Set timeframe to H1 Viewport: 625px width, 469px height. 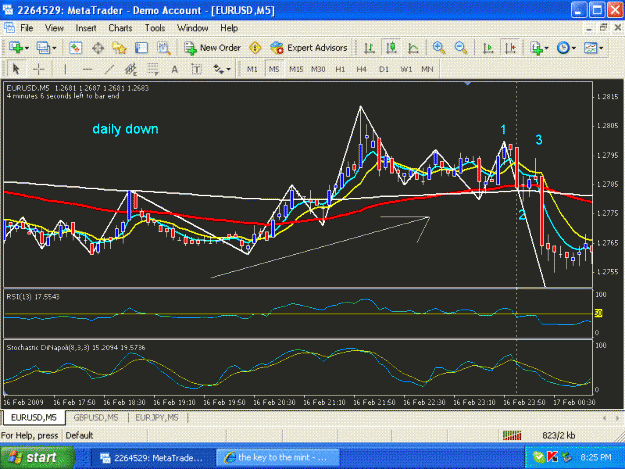tap(340, 69)
